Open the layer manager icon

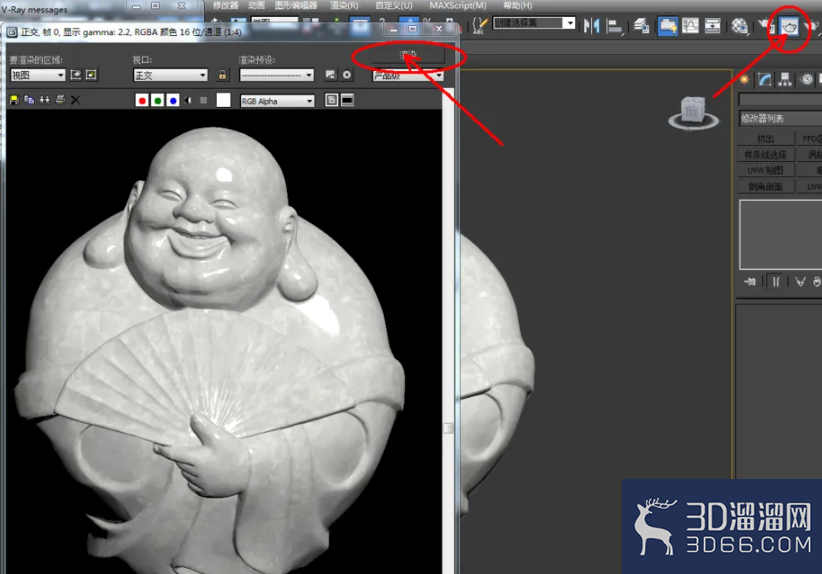click(641, 25)
